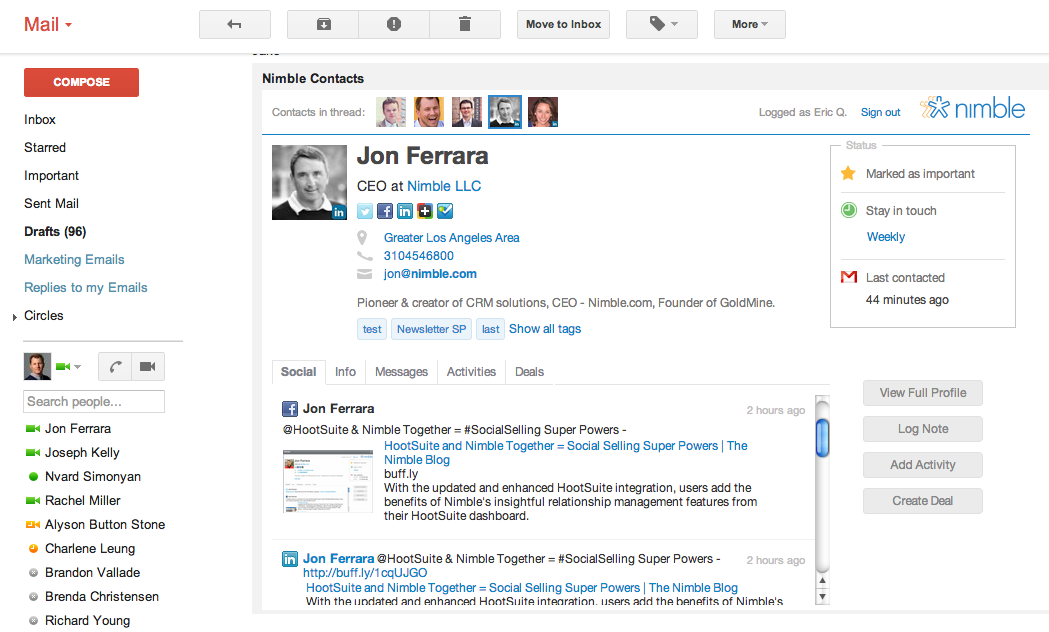Open chat with Charlene Leung
This screenshot has width=1049, height=632.
tap(90, 549)
